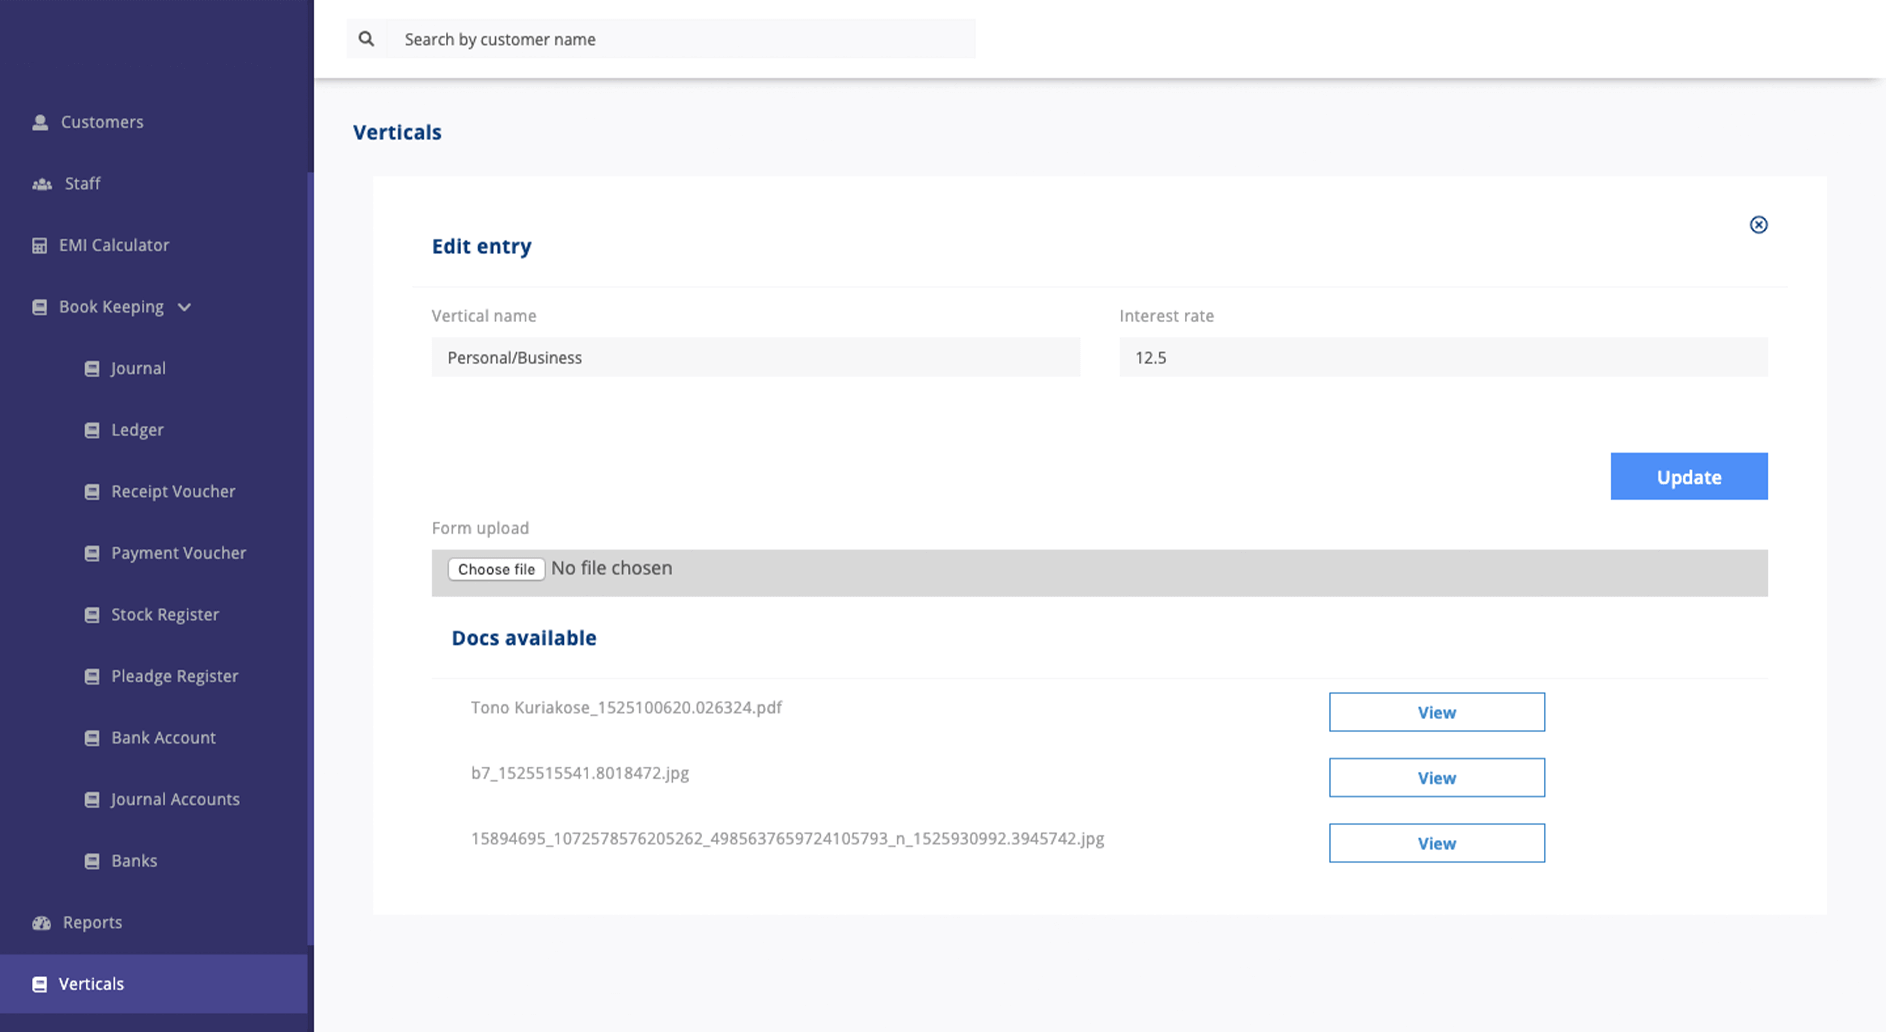Click the Reports dashboard icon
Screen dimensions: 1886x1032
click(42, 923)
